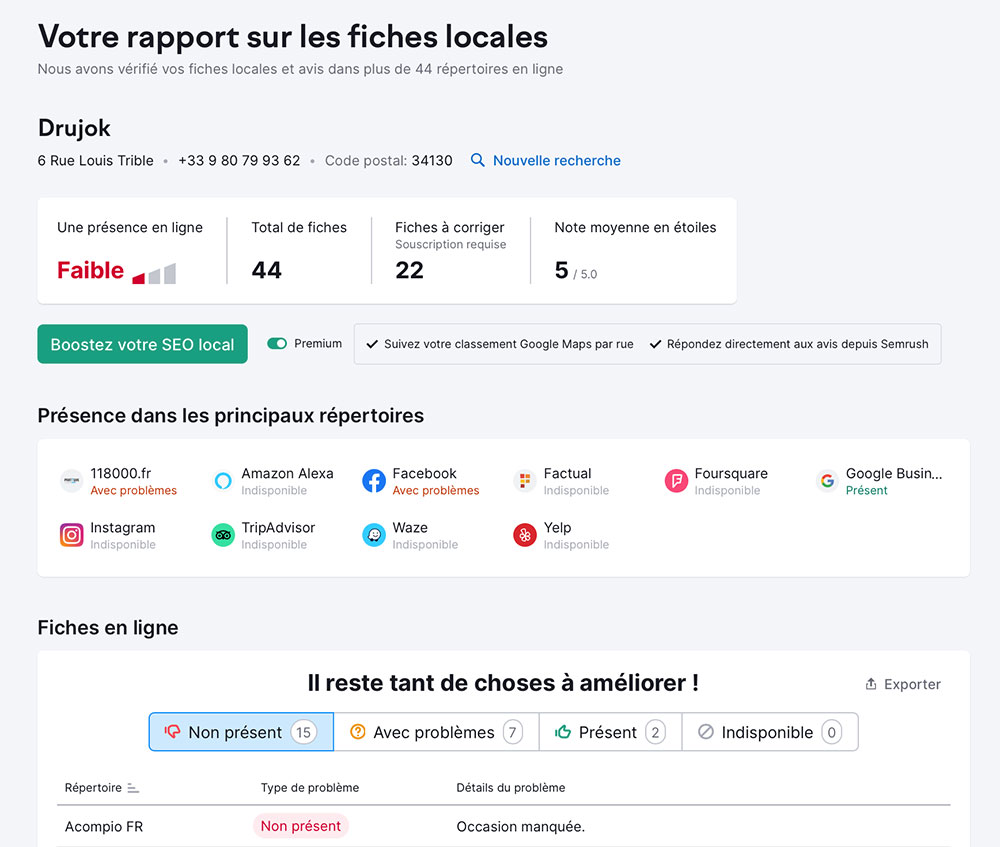Click the Factual directory icon
Image resolution: width=1000 pixels, height=847 pixels.
(525, 481)
